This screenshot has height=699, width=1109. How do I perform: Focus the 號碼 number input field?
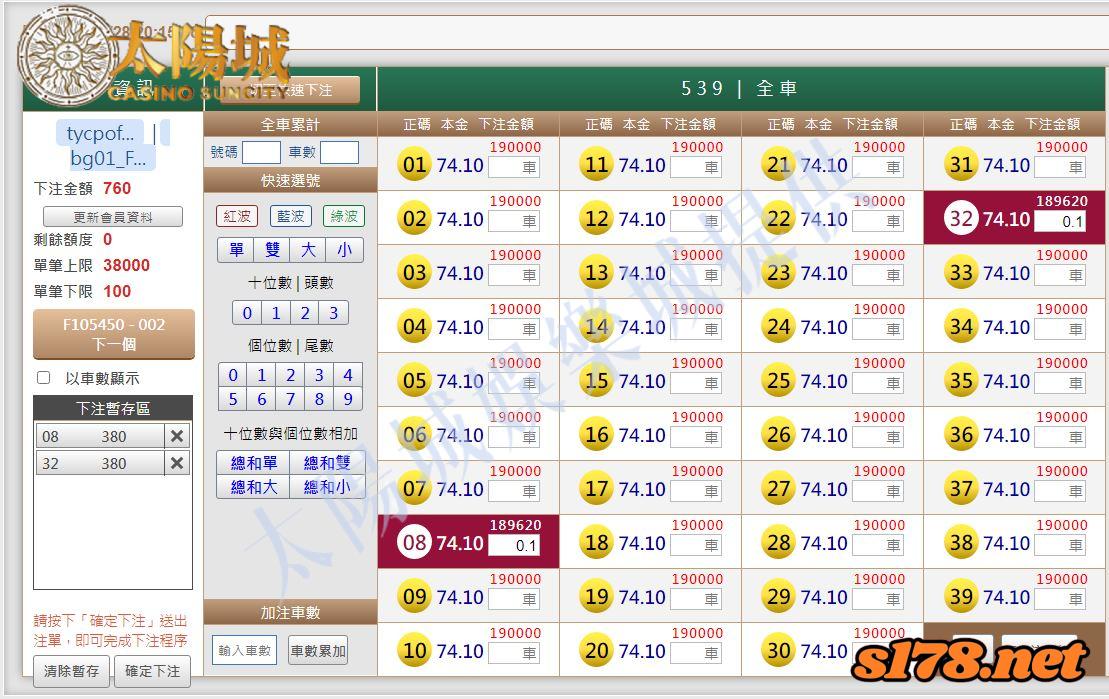click(261, 152)
